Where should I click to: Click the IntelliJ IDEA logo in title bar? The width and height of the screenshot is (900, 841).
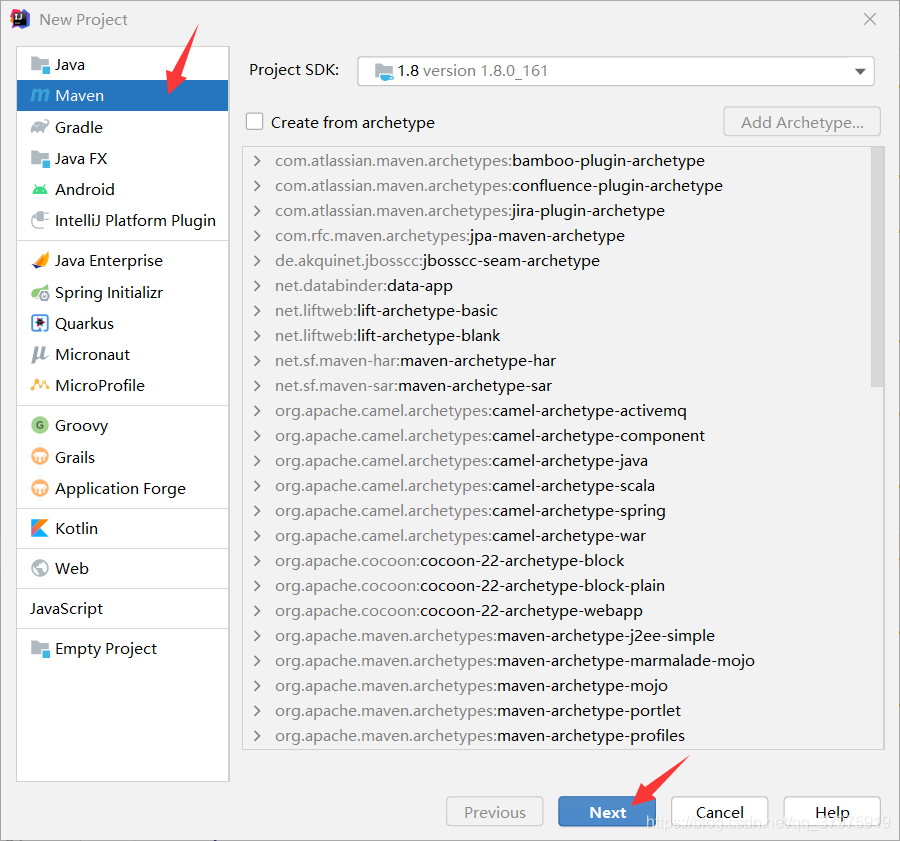pos(20,19)
